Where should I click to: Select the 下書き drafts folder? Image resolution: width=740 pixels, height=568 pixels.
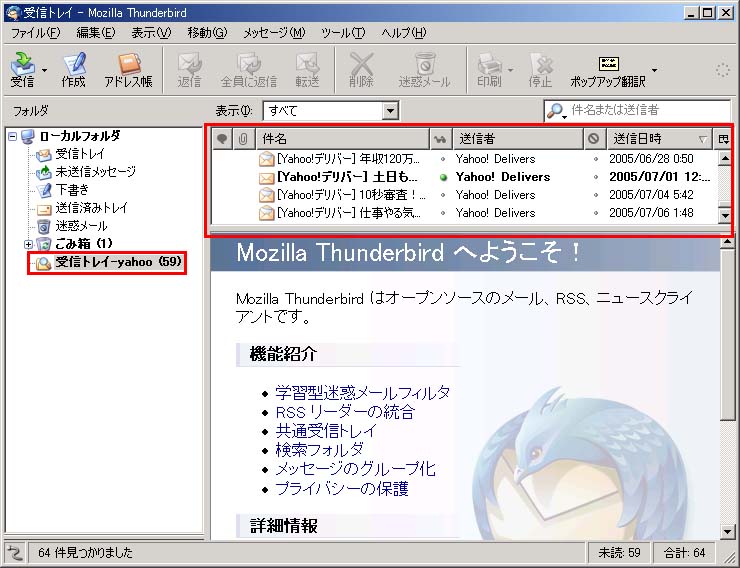(x=72, y=190)
